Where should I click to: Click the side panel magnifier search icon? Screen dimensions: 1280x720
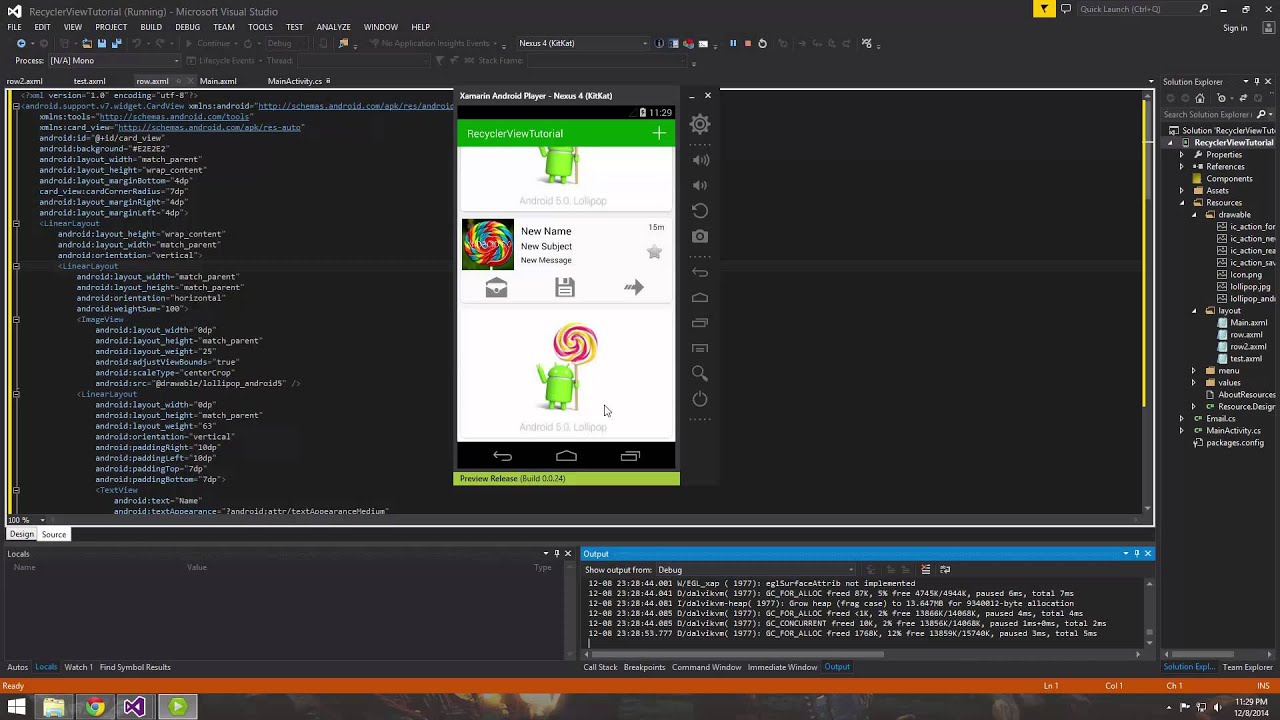click(700, 374)
